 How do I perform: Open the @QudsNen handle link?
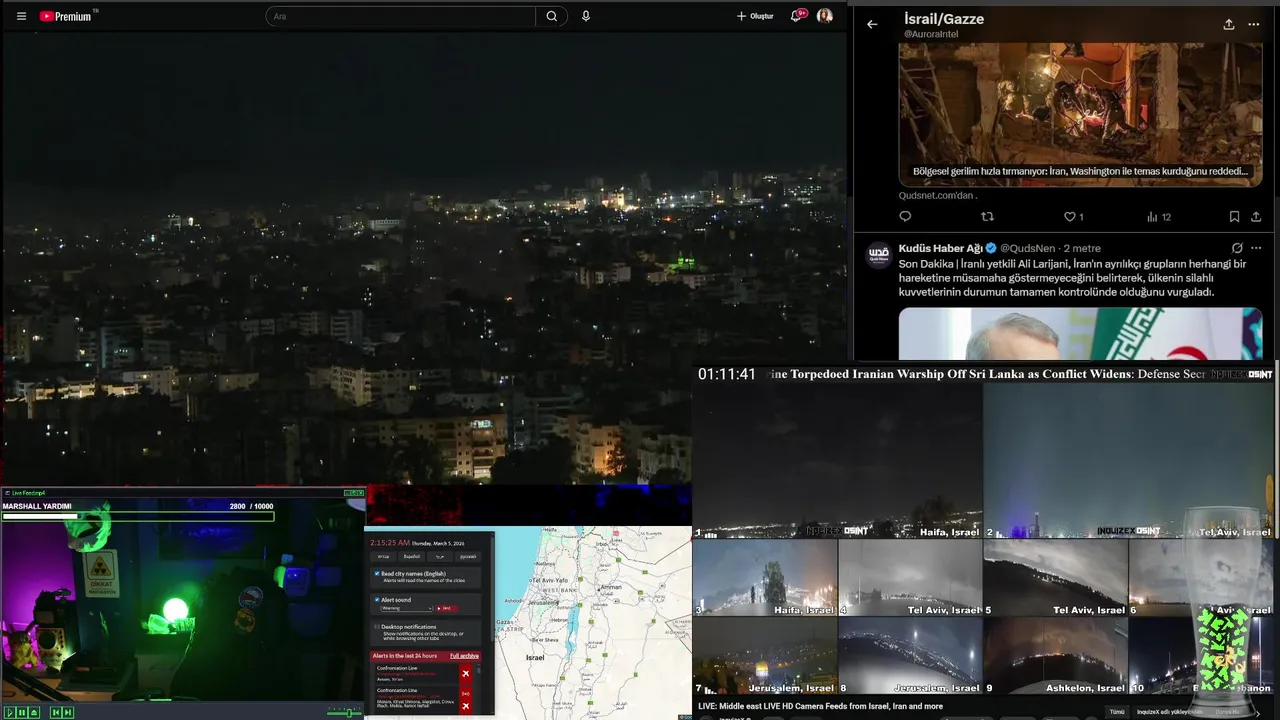coord(1029,248)
